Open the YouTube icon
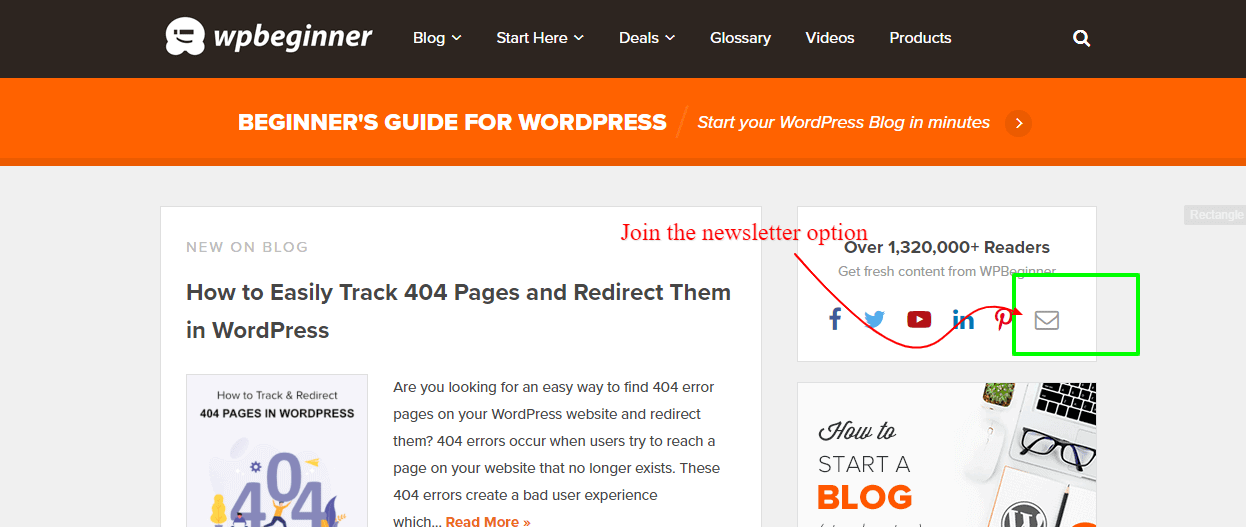This screenshot has width=1246, height=527. (x=919, y=320)
